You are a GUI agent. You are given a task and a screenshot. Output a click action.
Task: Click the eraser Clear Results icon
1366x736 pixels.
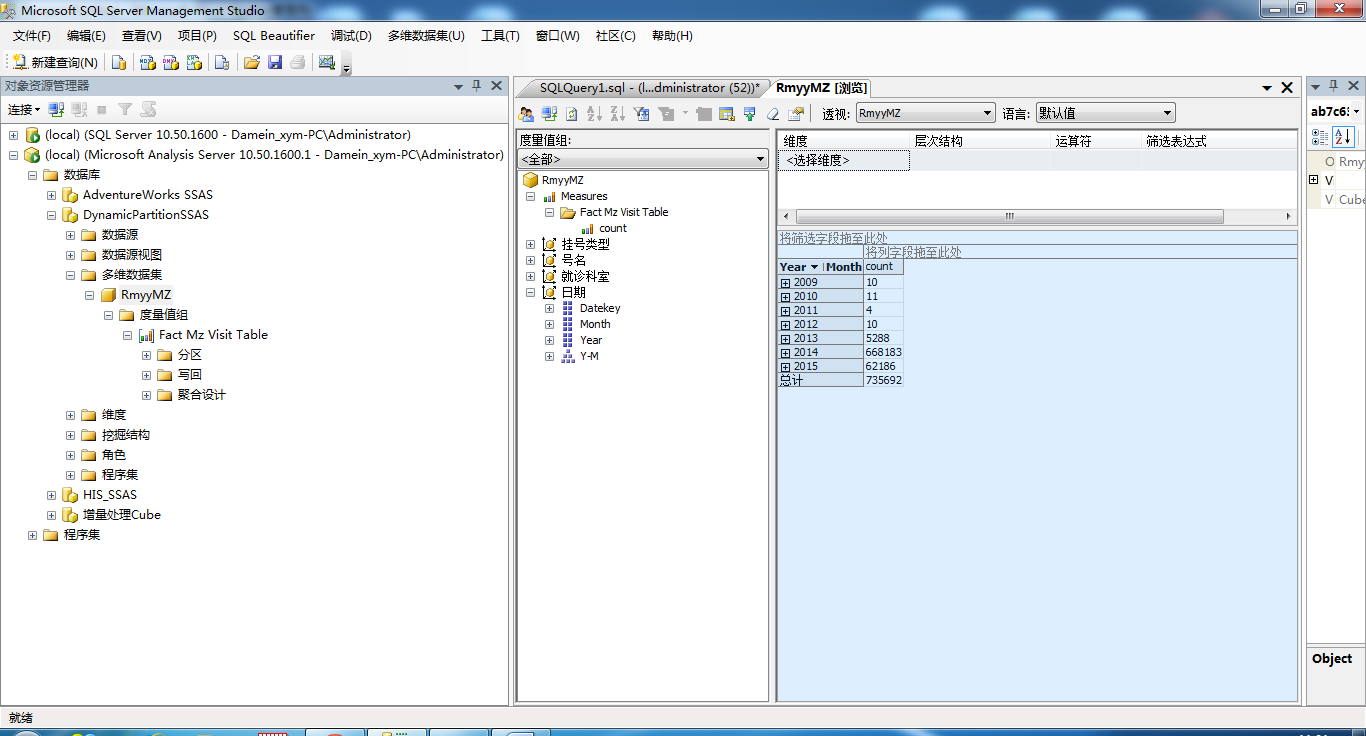click(x=773, y=113)
